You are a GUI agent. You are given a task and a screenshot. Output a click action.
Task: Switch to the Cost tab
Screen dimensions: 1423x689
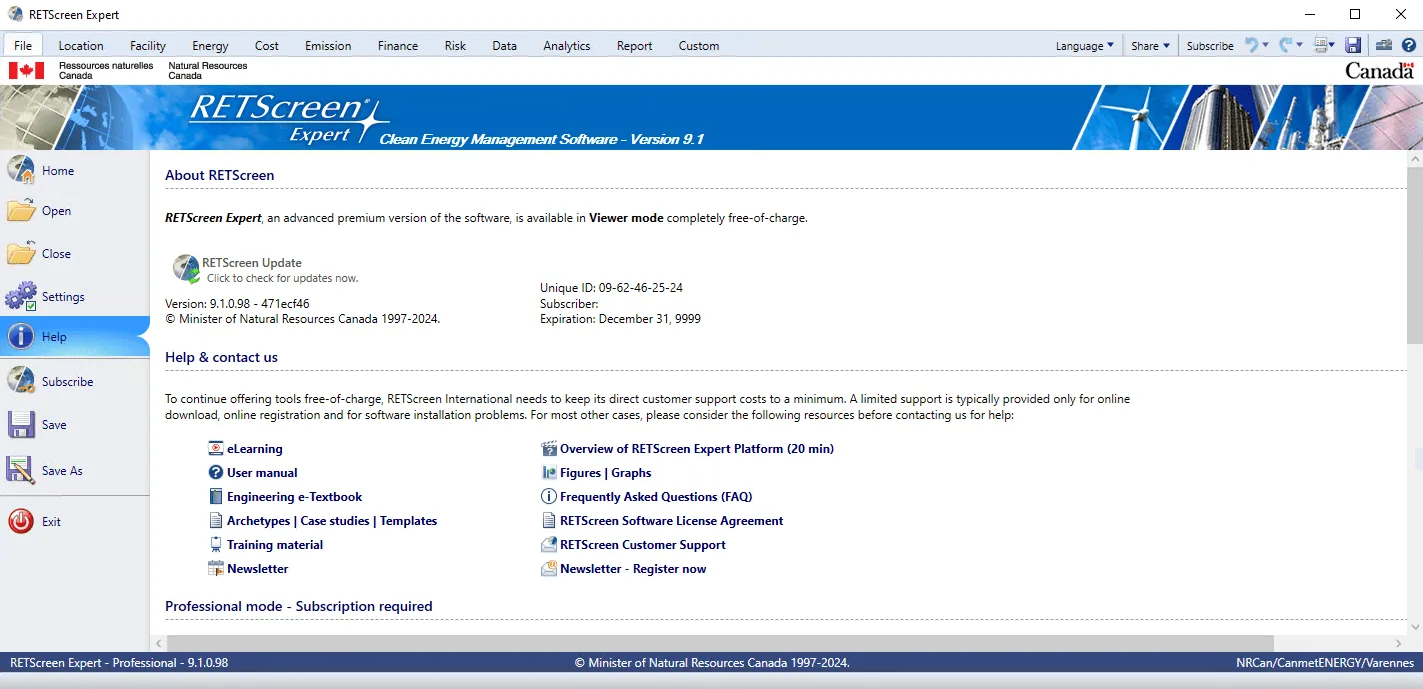tap(267, 46)
